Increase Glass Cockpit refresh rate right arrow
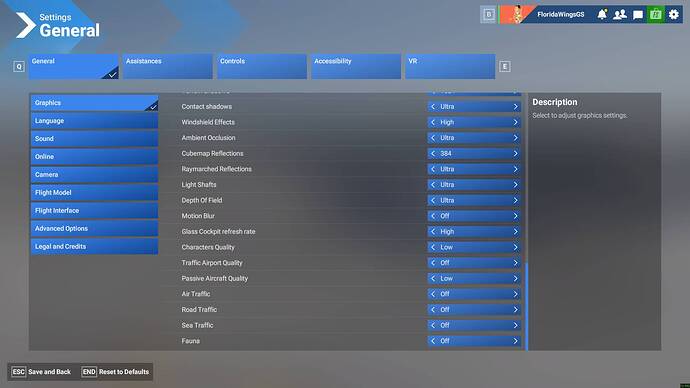 (515, 231)
